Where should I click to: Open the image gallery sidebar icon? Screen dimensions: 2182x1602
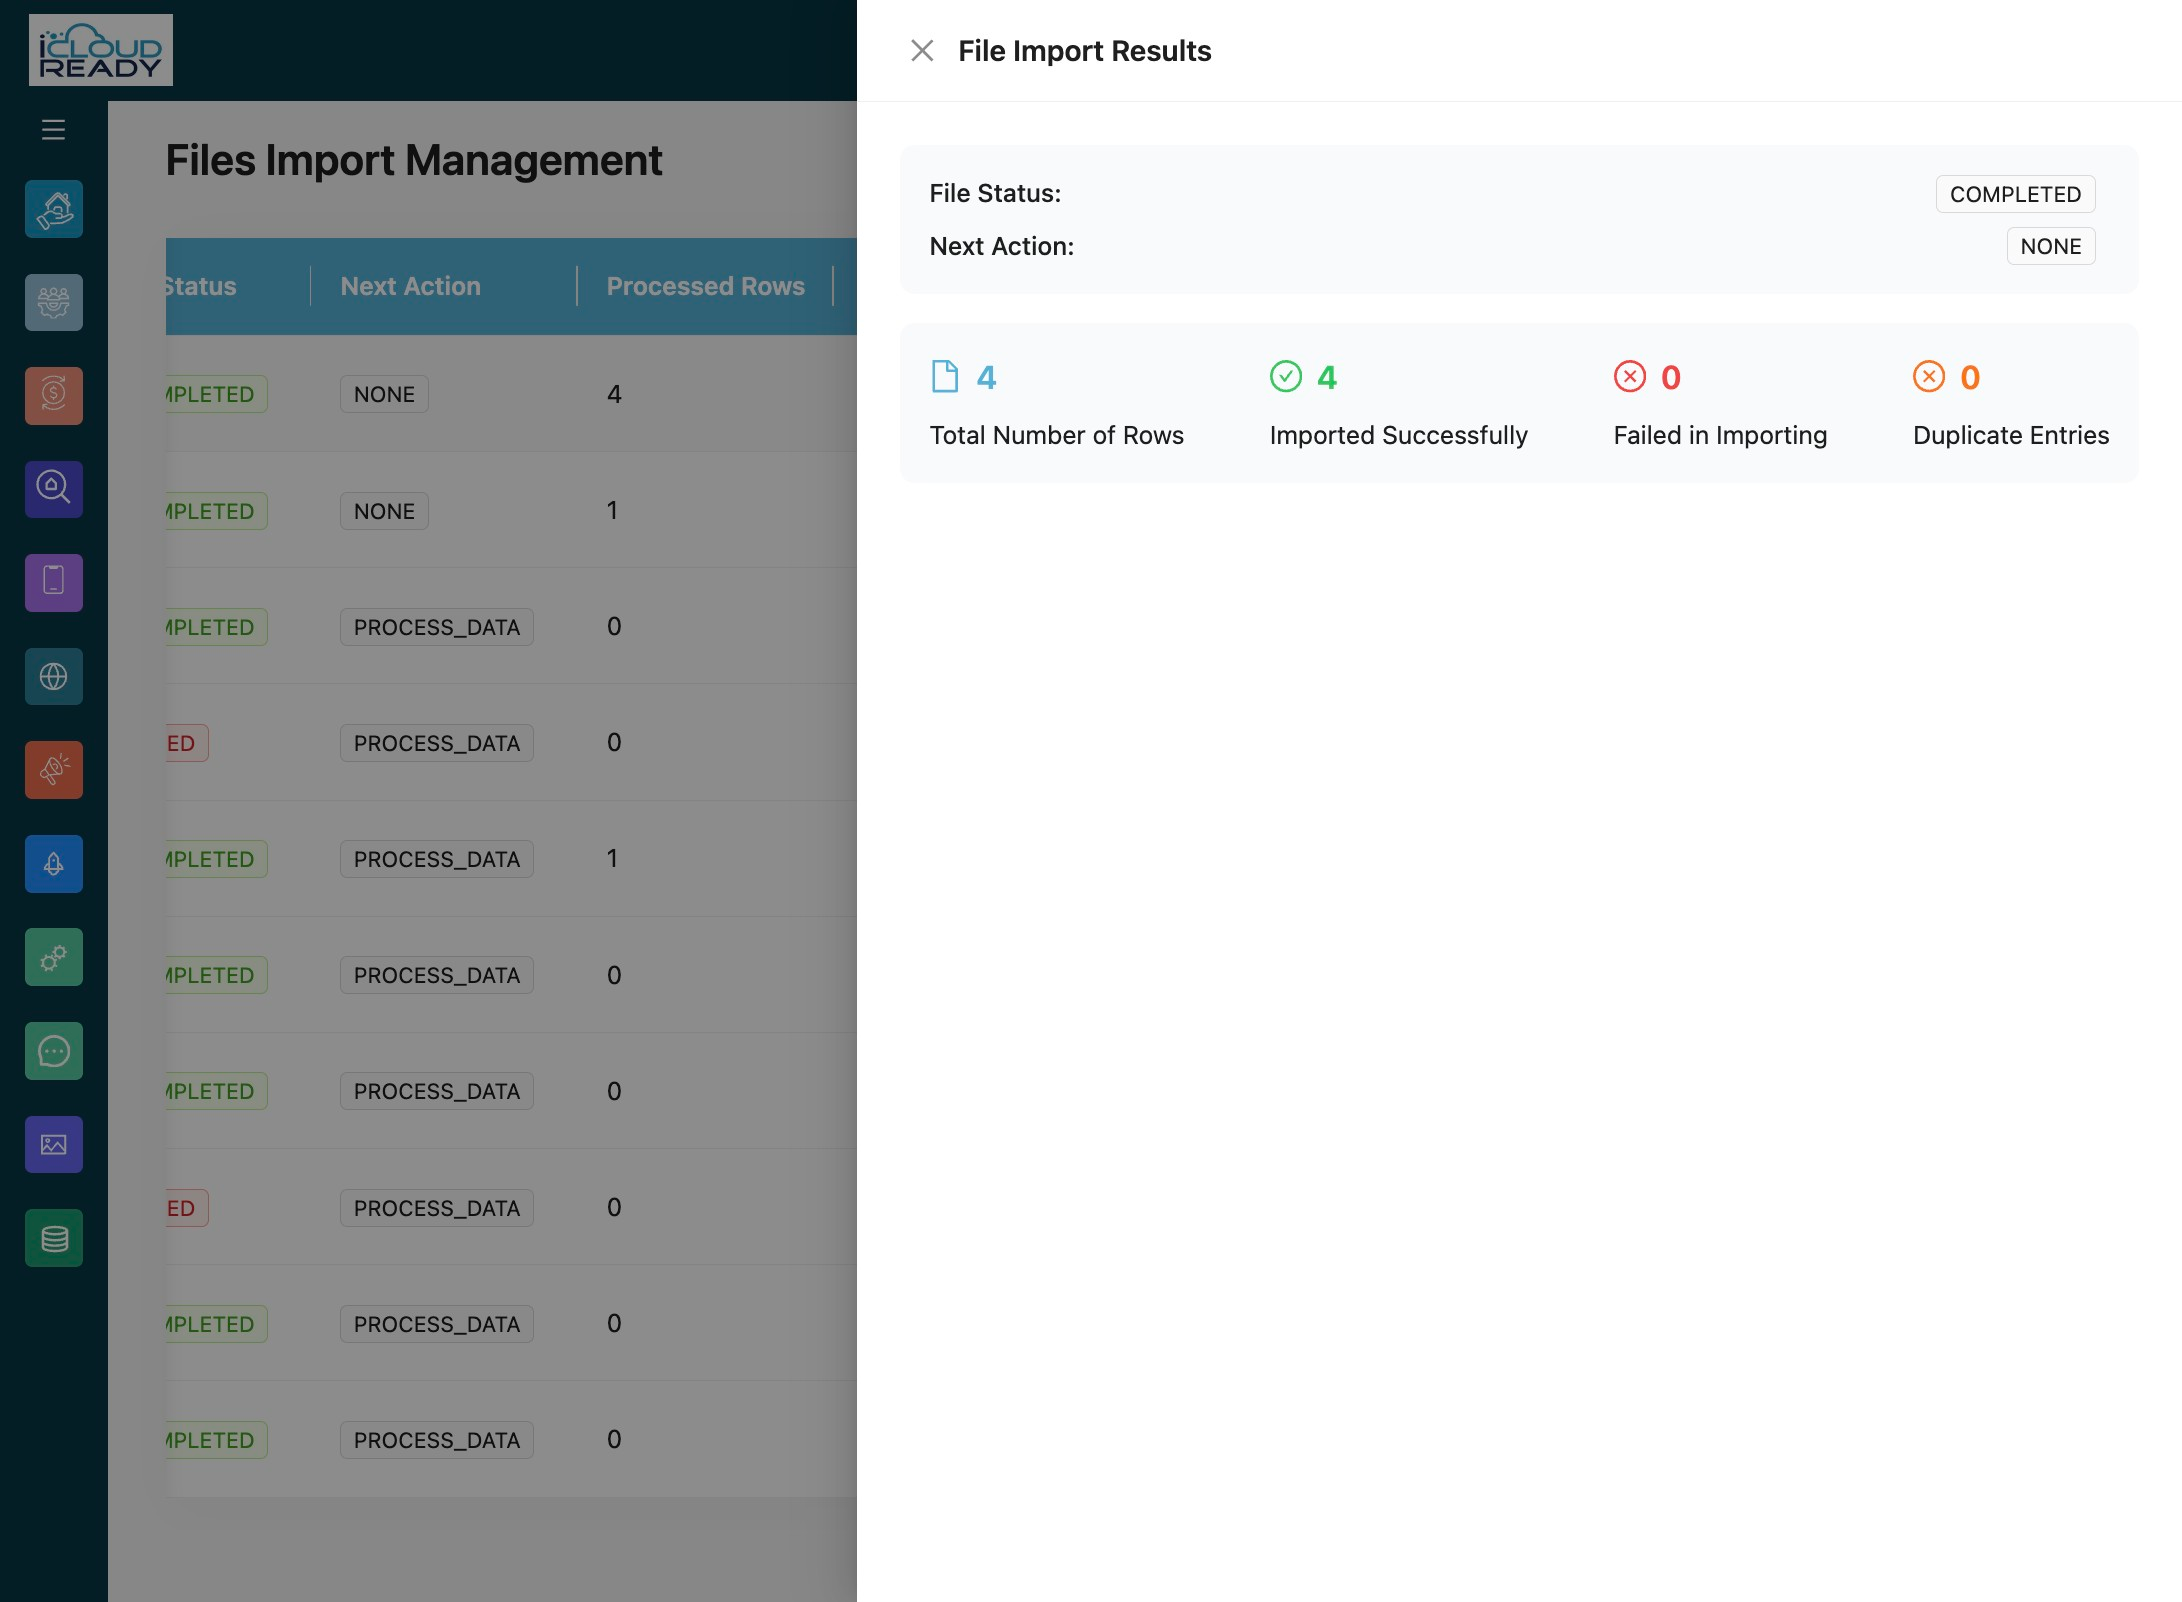click(x=54, y=1144)
